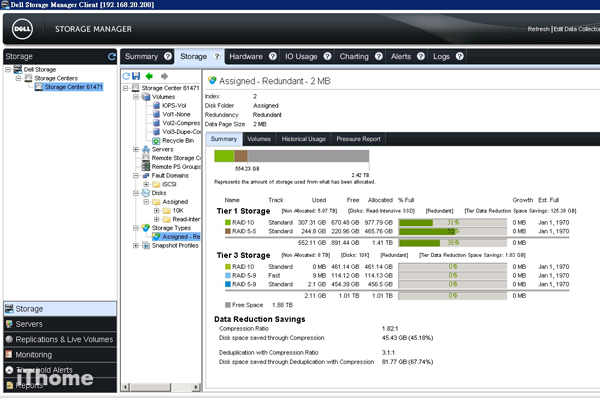The image size is (600, 400).
Task: Open help icon next to Summary tab
Action: (x=168, y=56)
